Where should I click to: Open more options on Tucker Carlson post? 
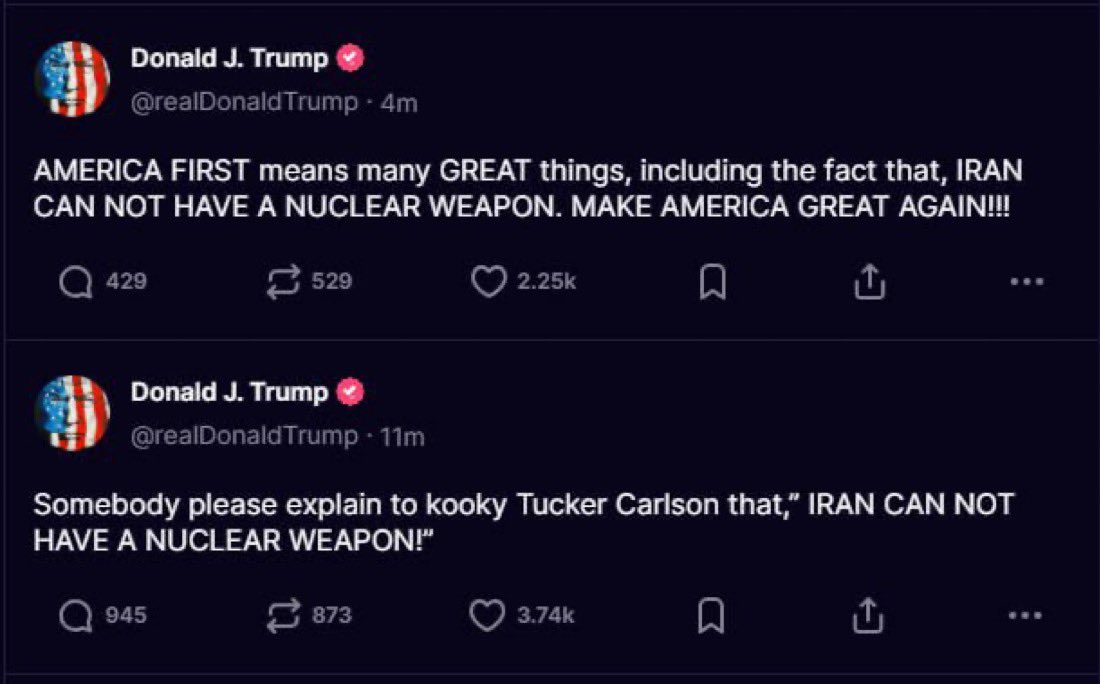pos(1026,616)
